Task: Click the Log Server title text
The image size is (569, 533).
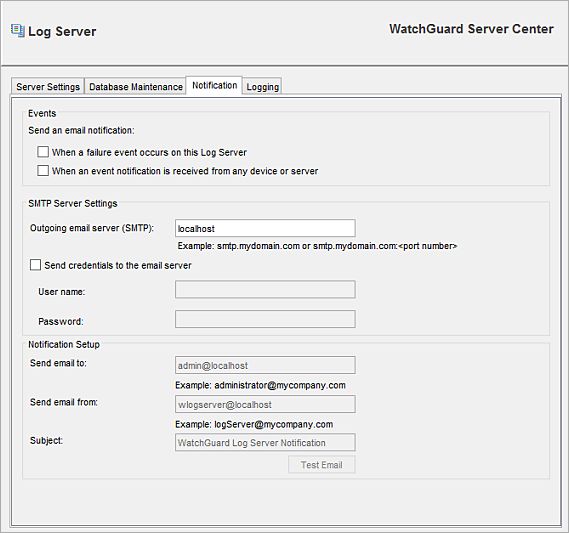Action: (62, 32)
